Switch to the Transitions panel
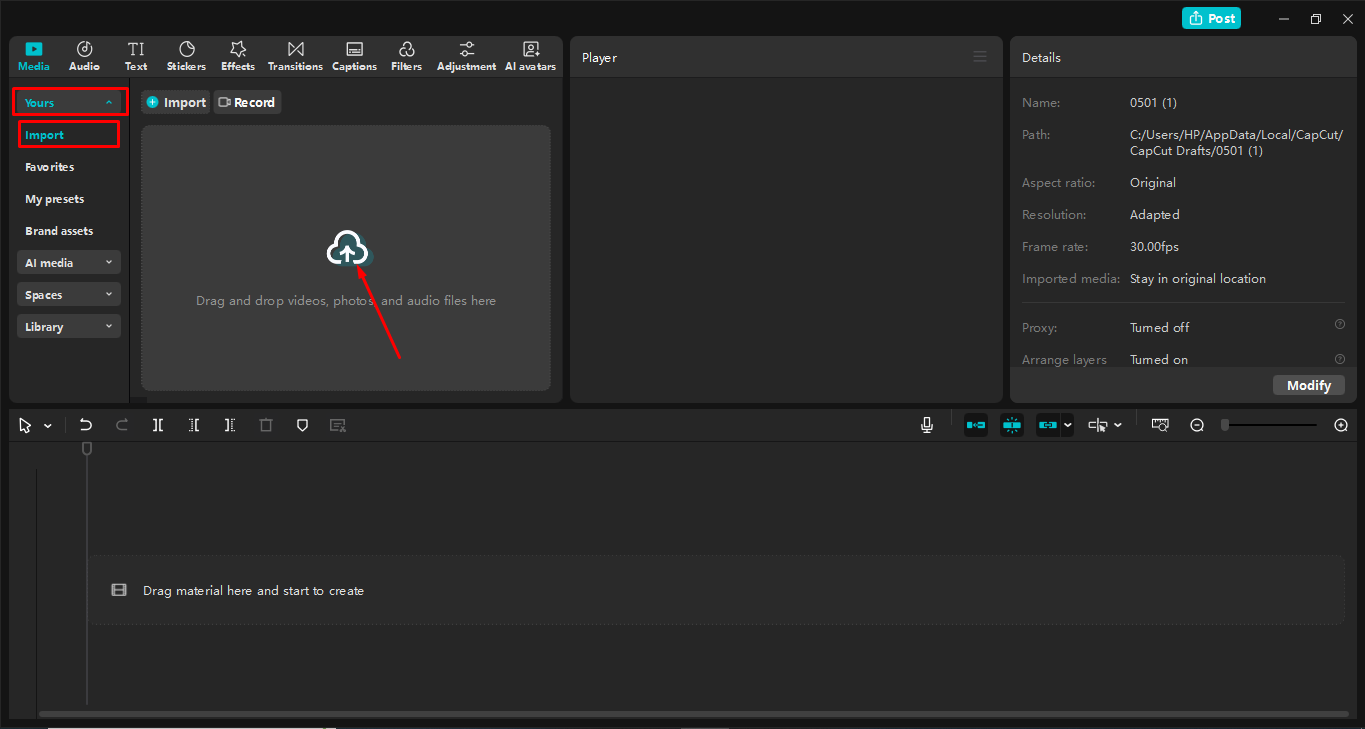1365x729 pixels. tap(295, 55)
